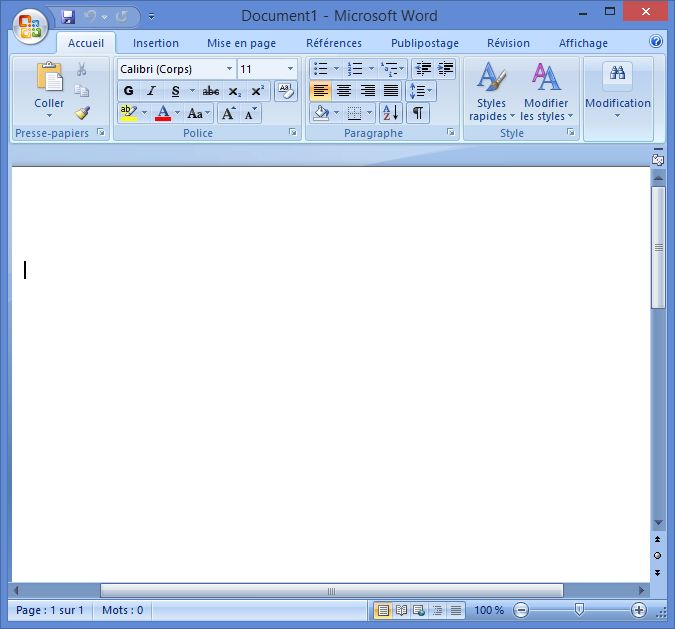Expand the underline style dropdown arrow
The image size is (675, 629).
click(x=192, y=91)
